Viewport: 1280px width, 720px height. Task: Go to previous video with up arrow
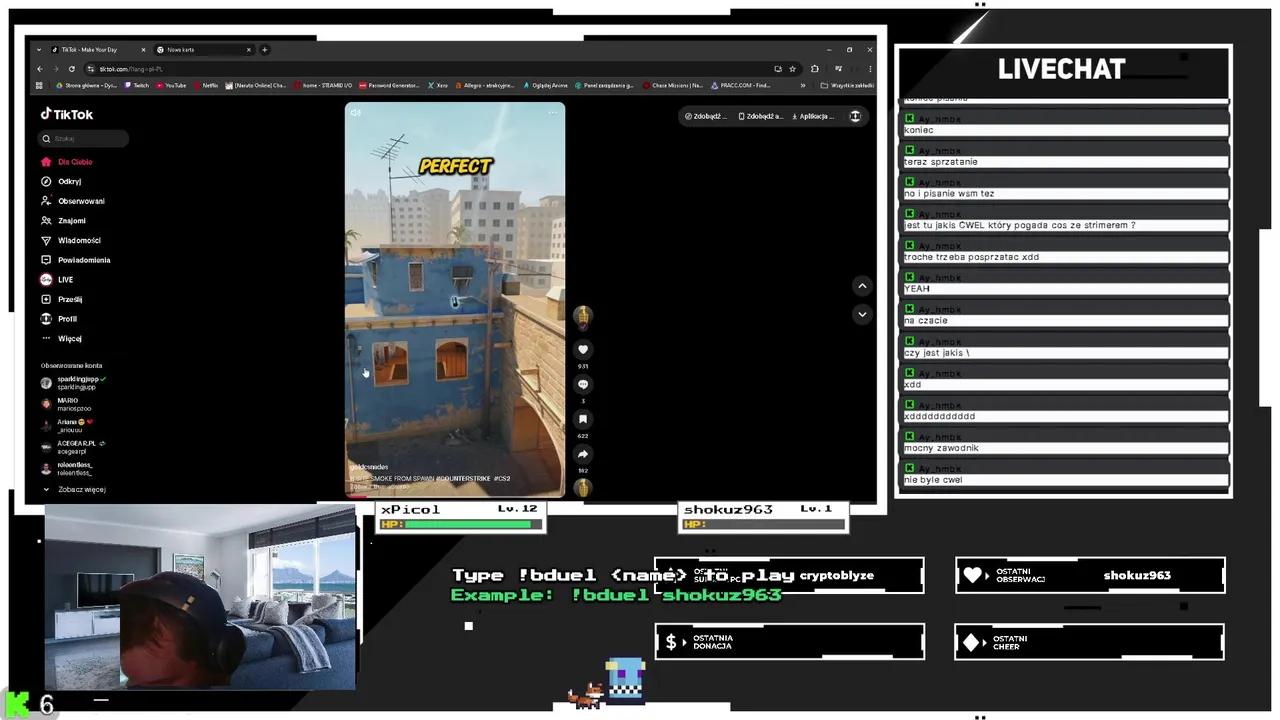click(x=862, y=286)
